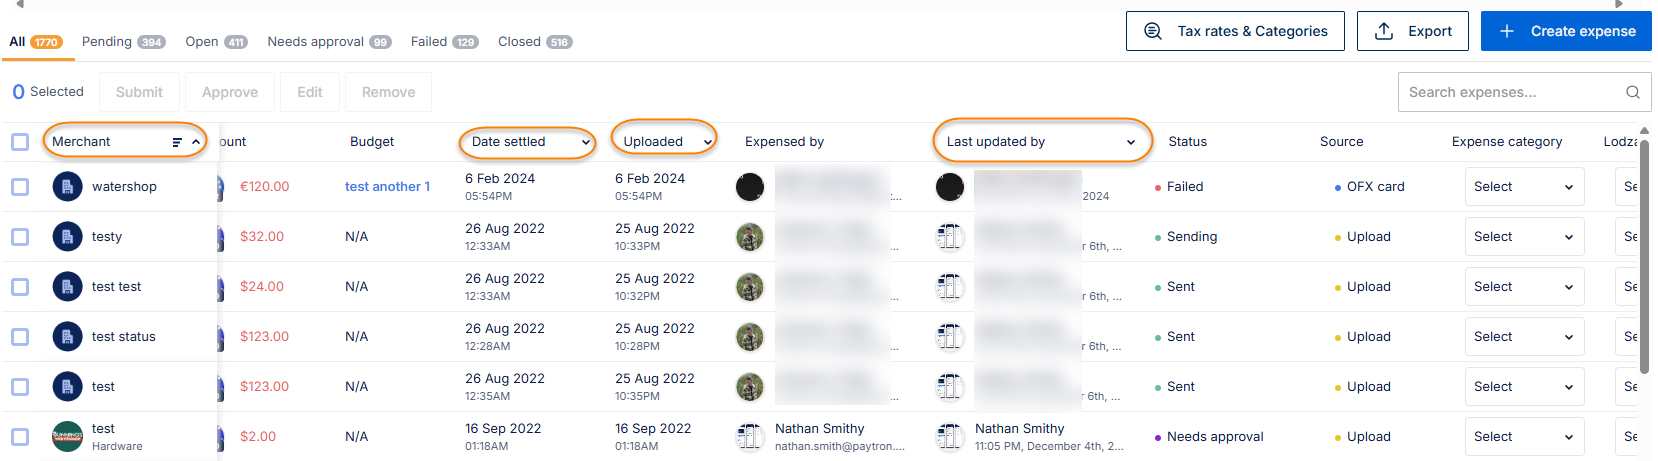
Task: Click the Hardware merchant logo icon
Action: [67, 437]
